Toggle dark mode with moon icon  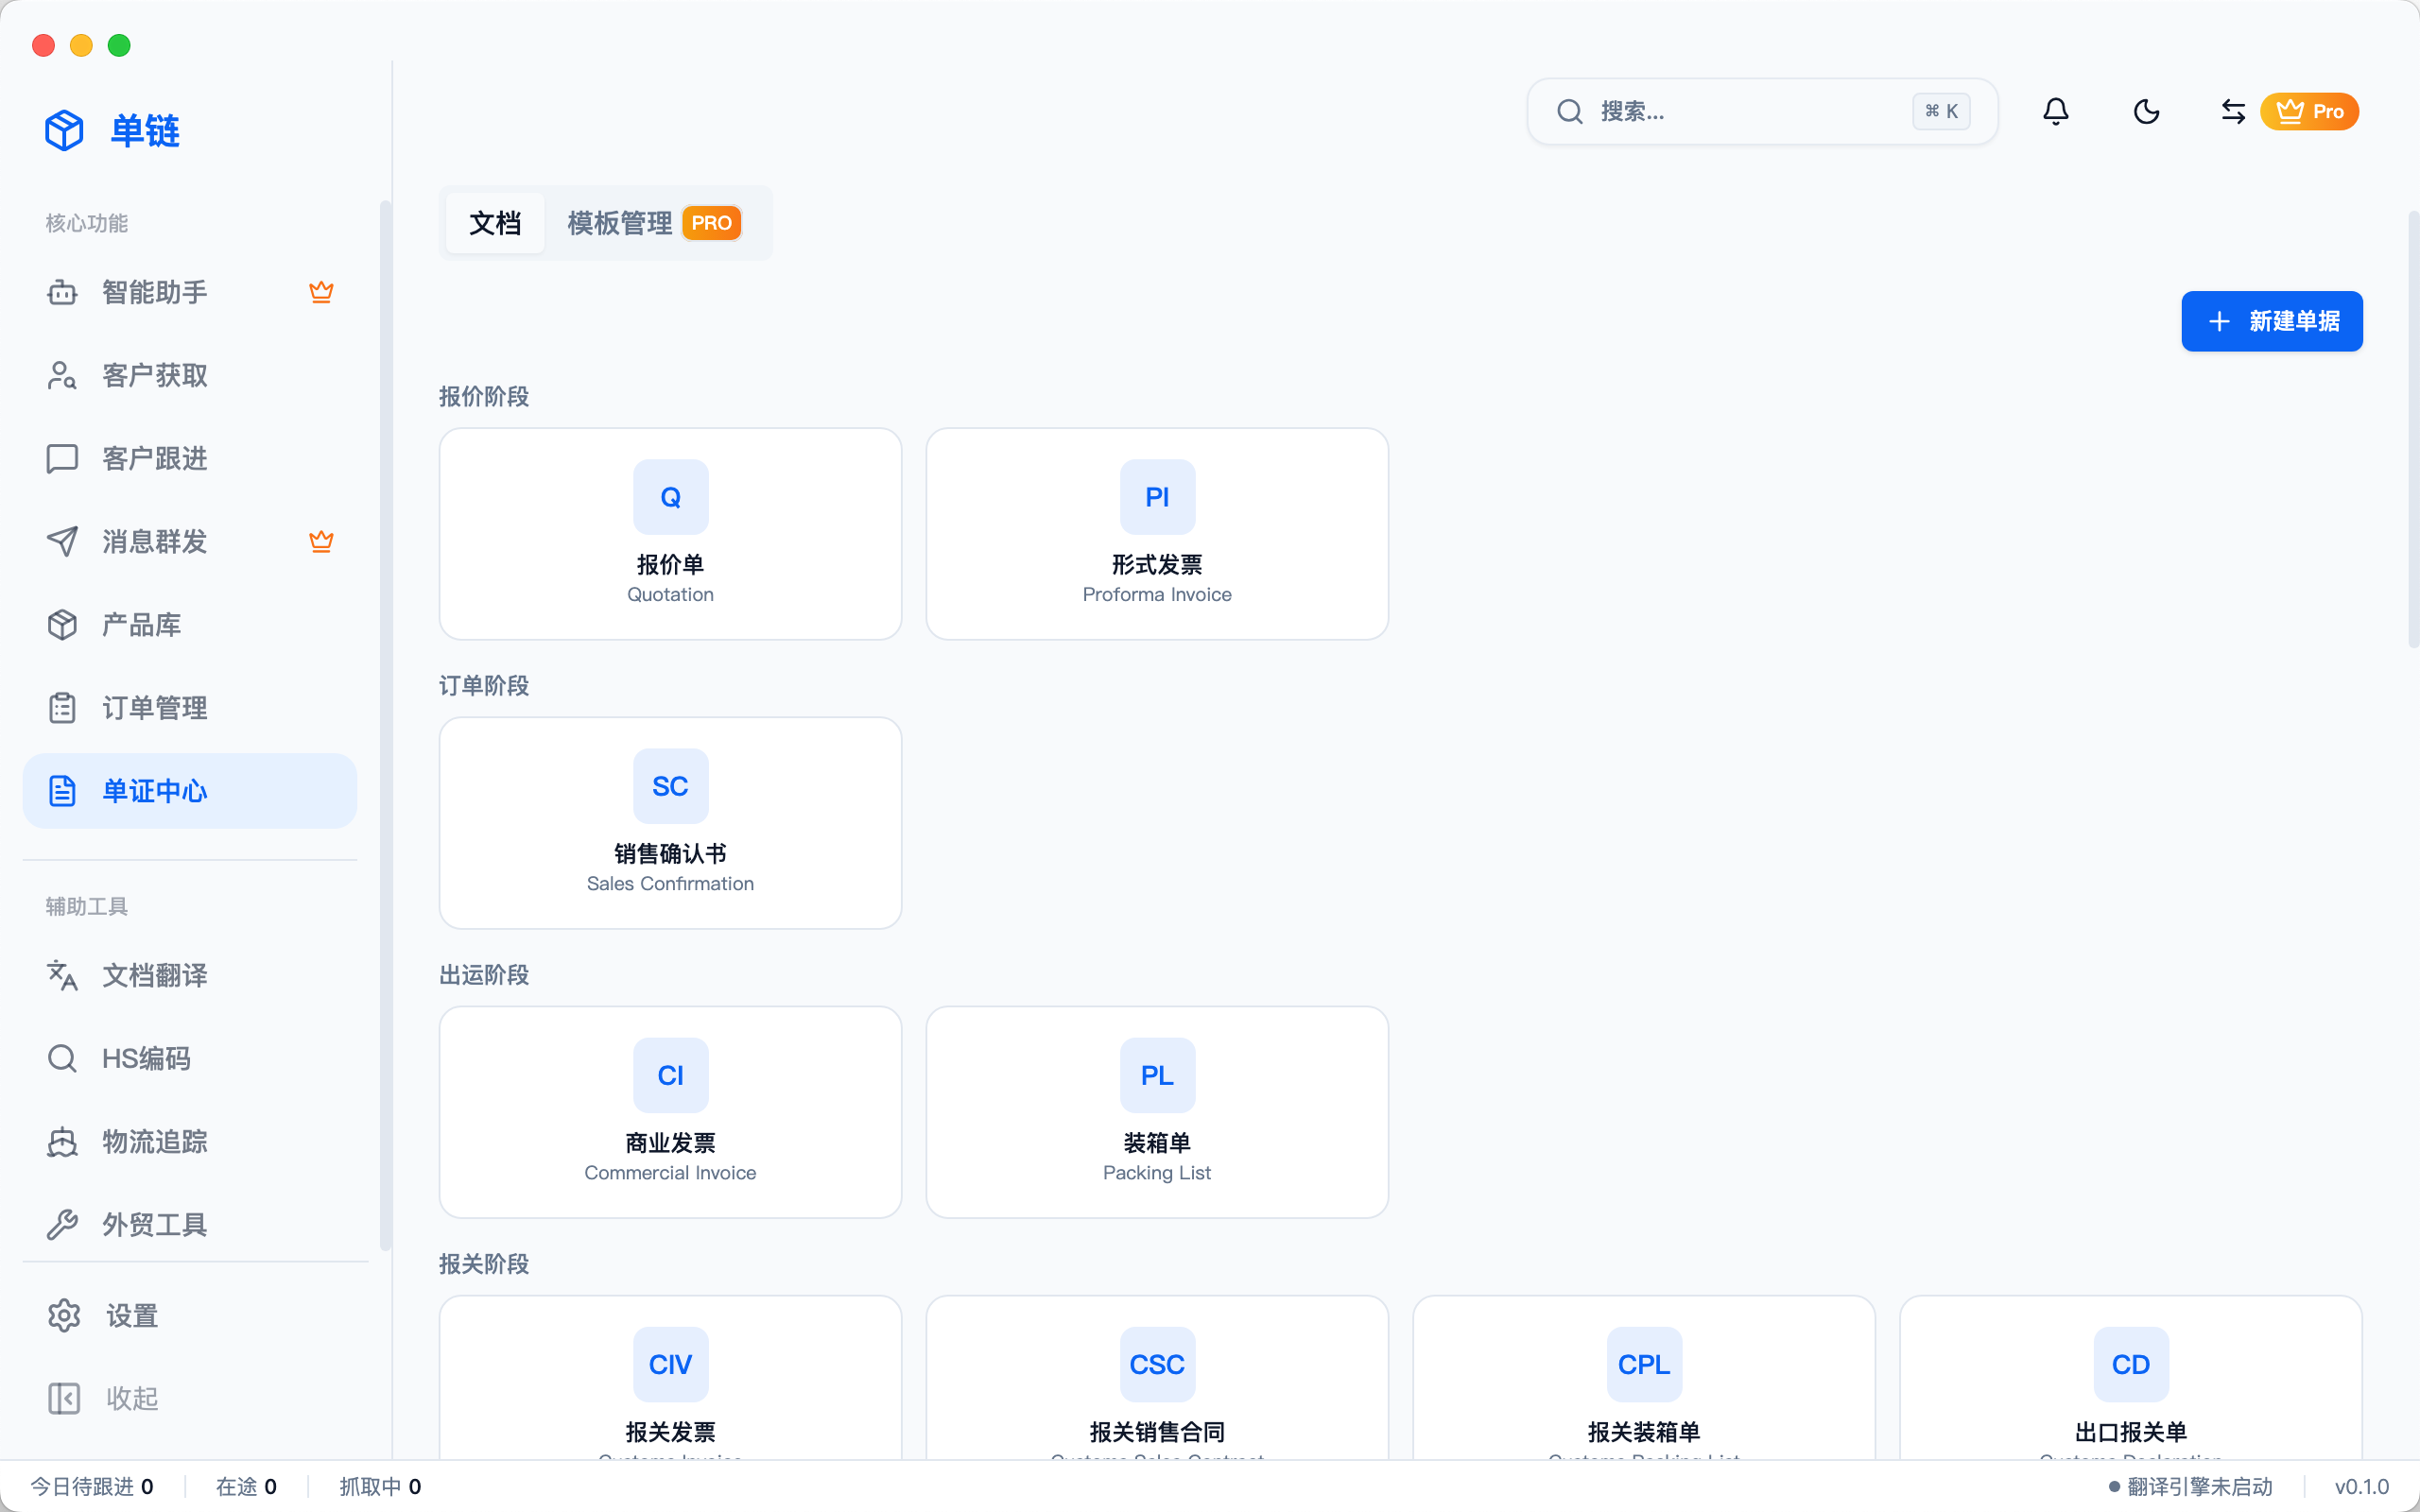point(2146,111)
